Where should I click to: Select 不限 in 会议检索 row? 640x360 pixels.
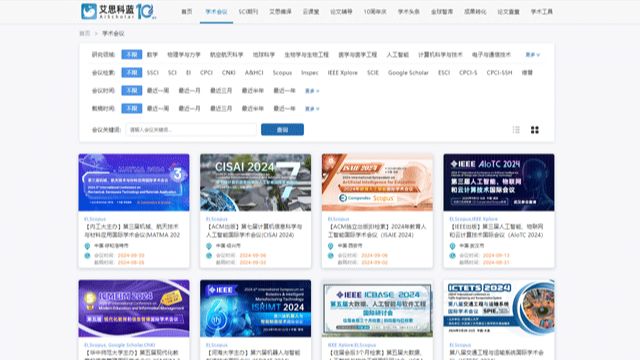[x=131, y=72]
